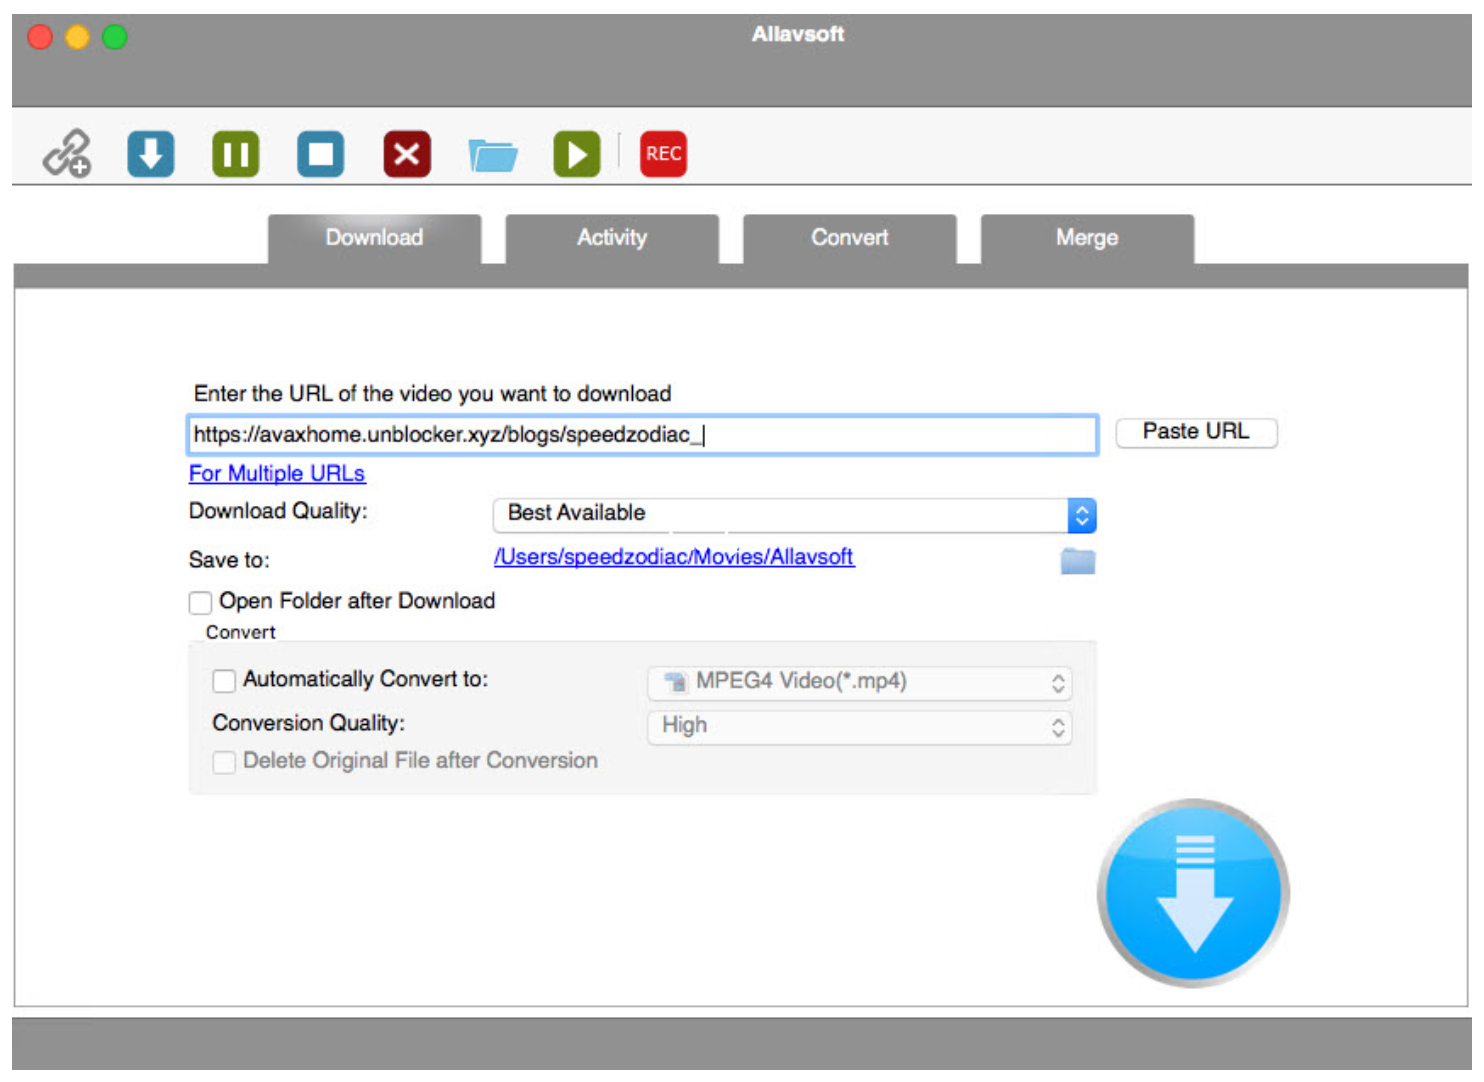This screenshot has width=1484, height=1082.
Task: Maximize the window with the green button
Action: click(115, 37)
